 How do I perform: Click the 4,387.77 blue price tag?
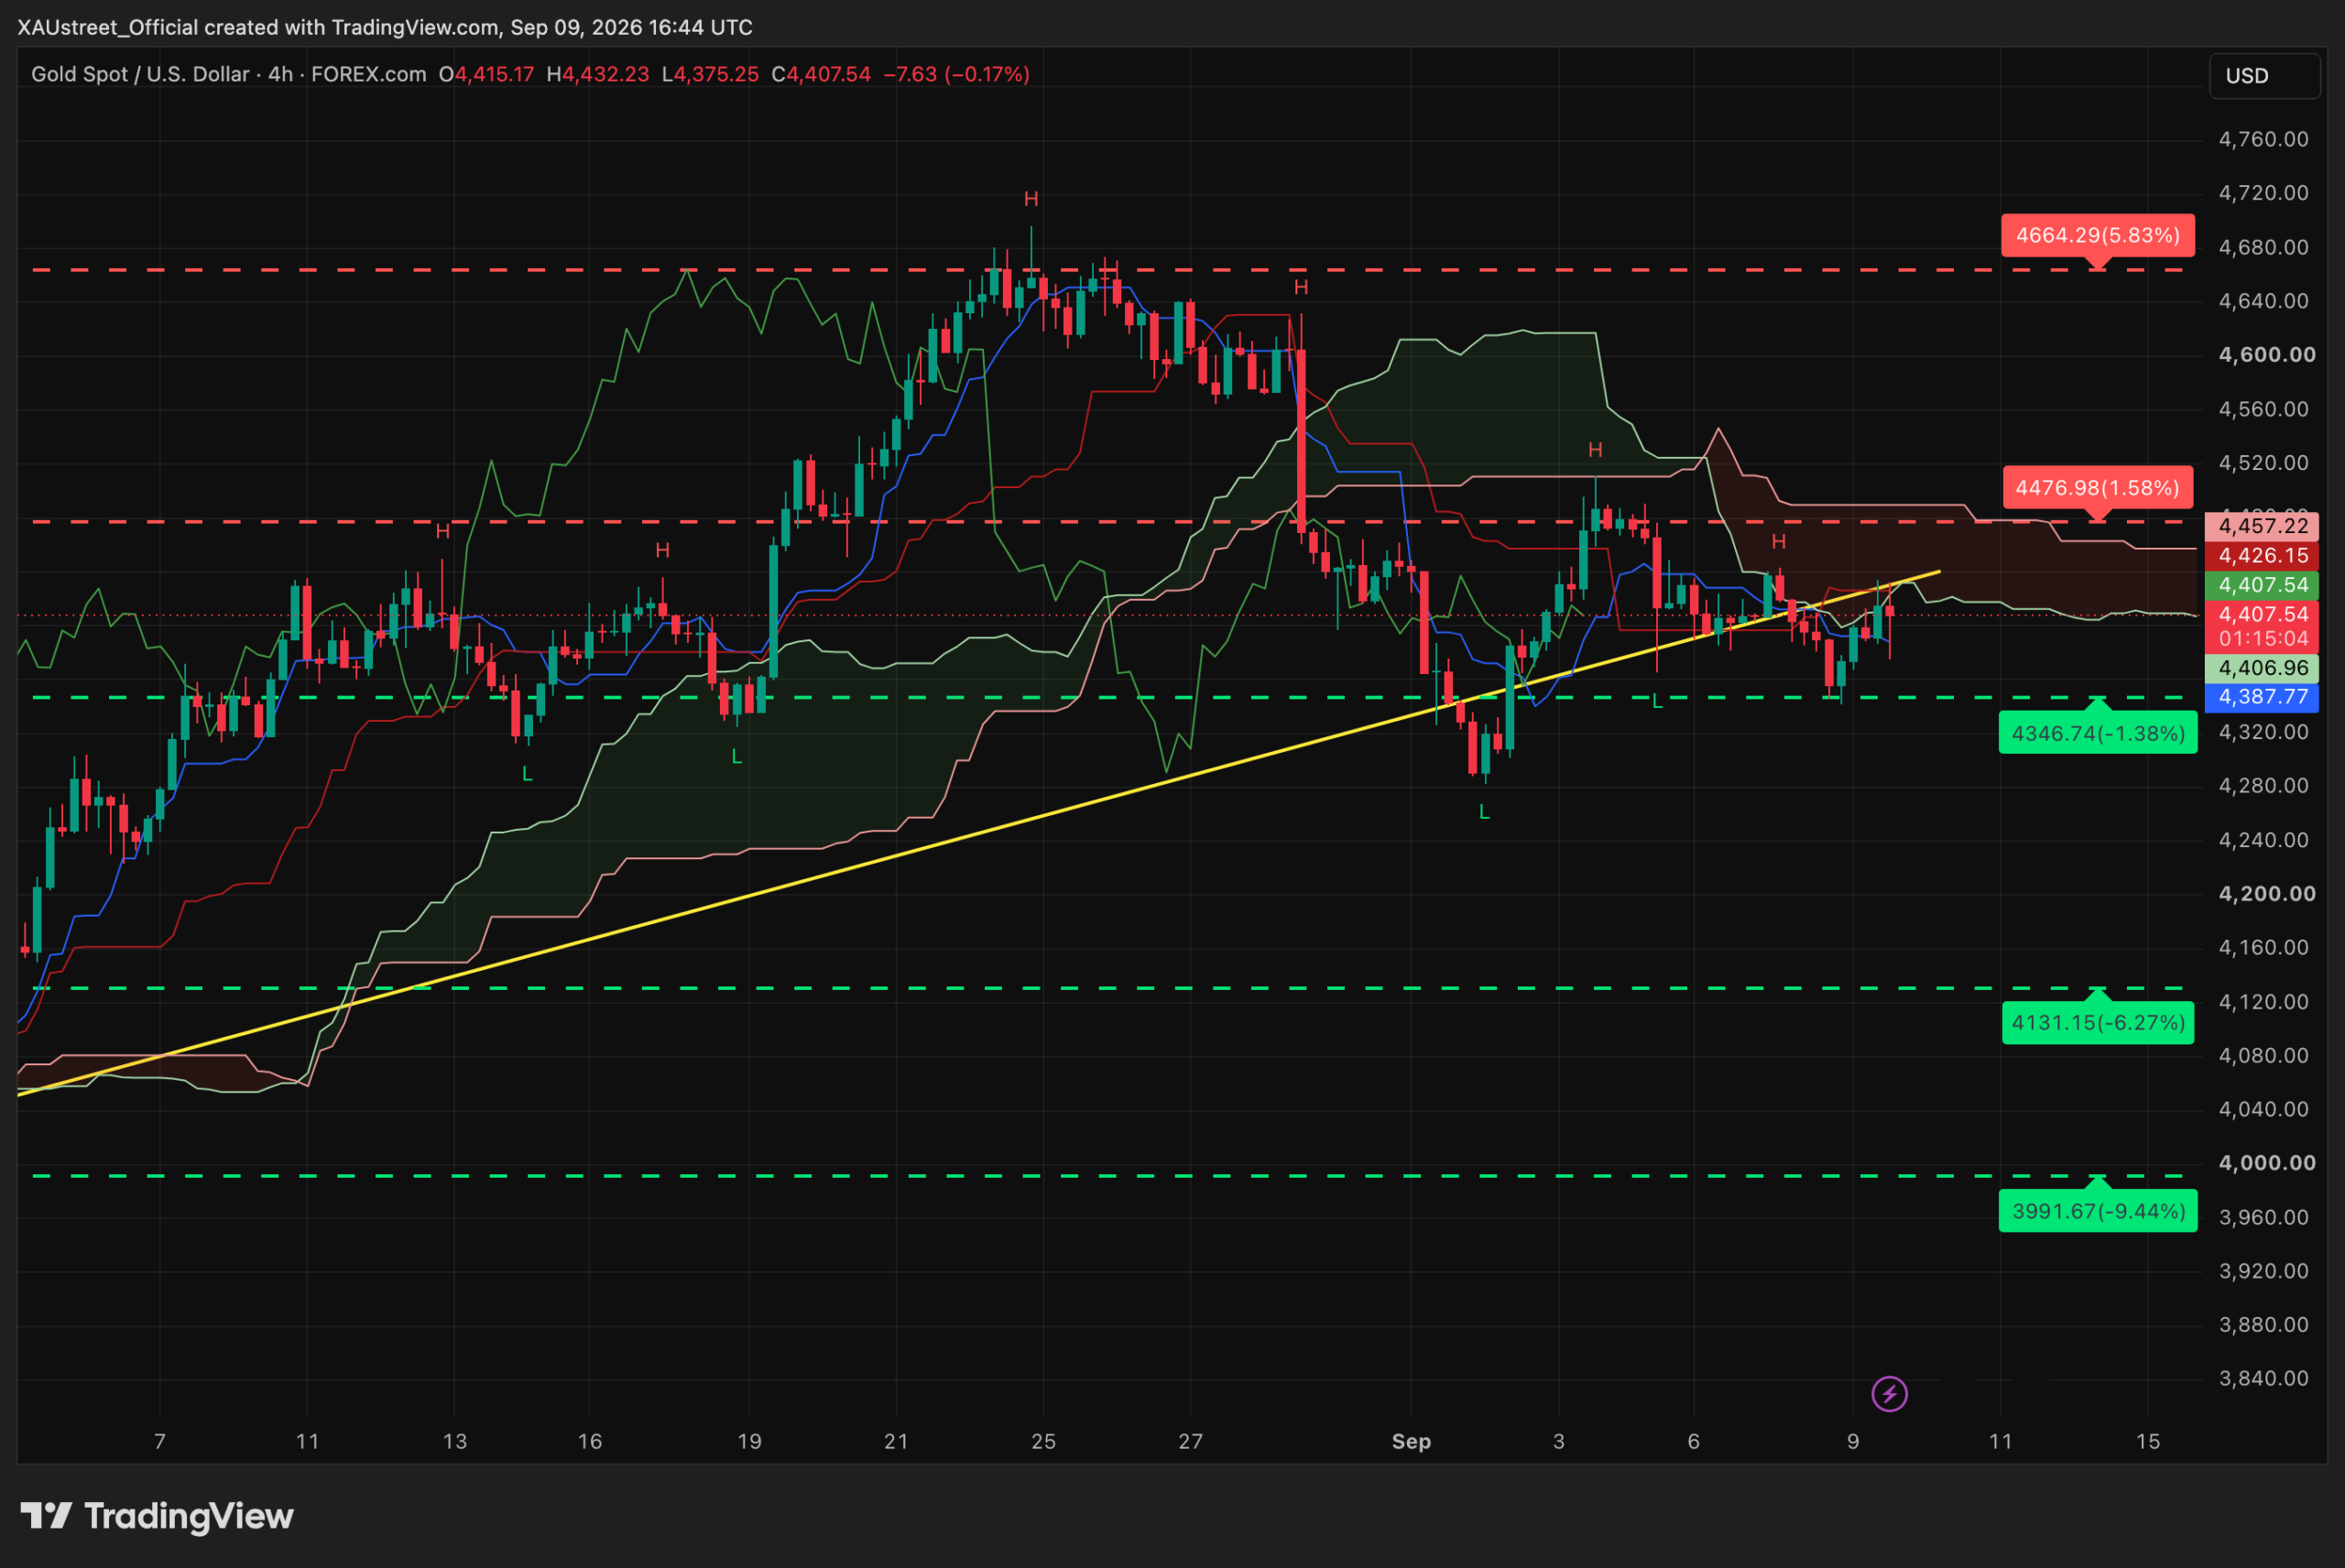(2262, 697)
